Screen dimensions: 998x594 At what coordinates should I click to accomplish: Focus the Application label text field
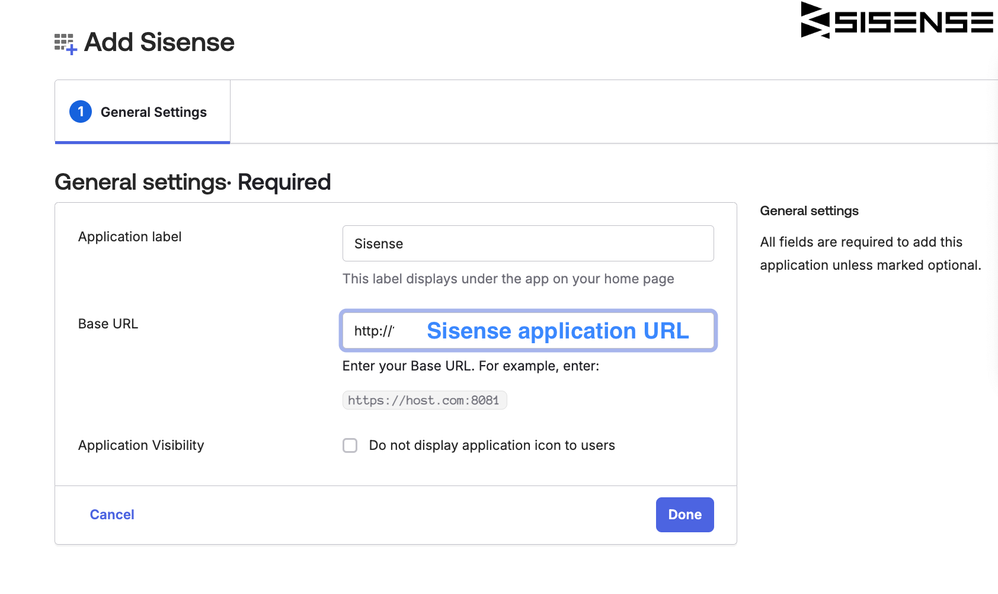click(x=527, y=244)
